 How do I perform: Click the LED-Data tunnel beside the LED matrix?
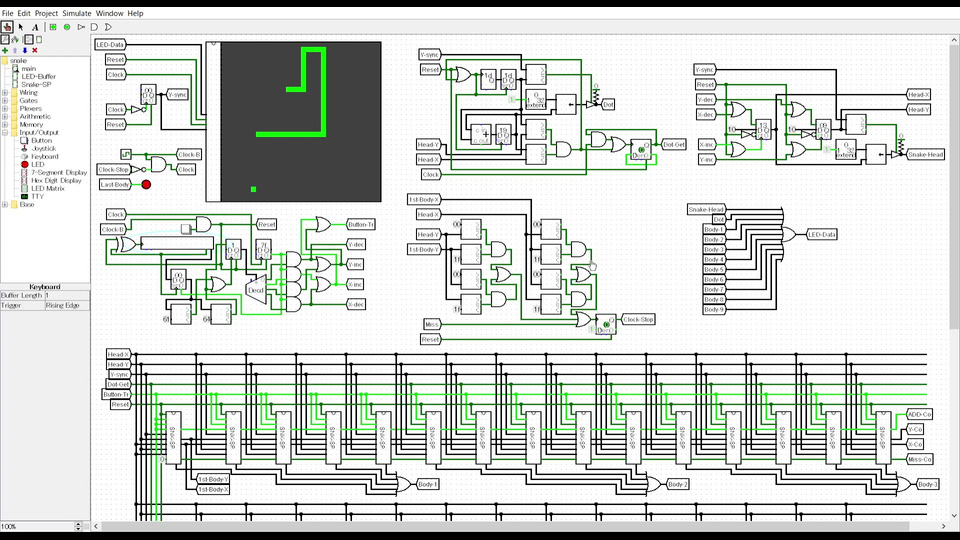point(111,45)
